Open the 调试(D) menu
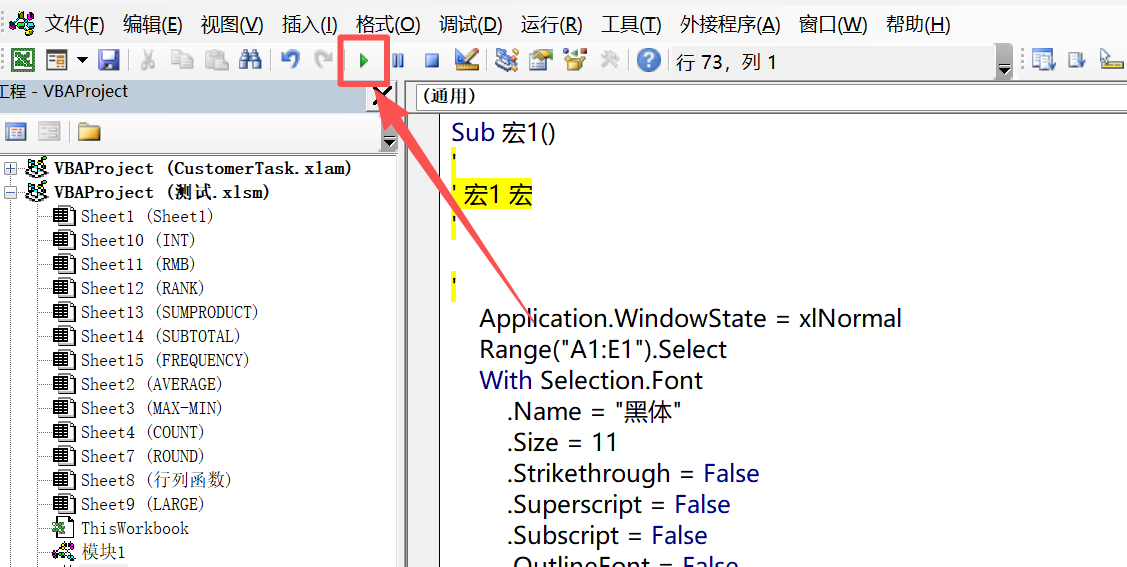The width and height of the screenshot is (1127, 567). coord(470,25)
